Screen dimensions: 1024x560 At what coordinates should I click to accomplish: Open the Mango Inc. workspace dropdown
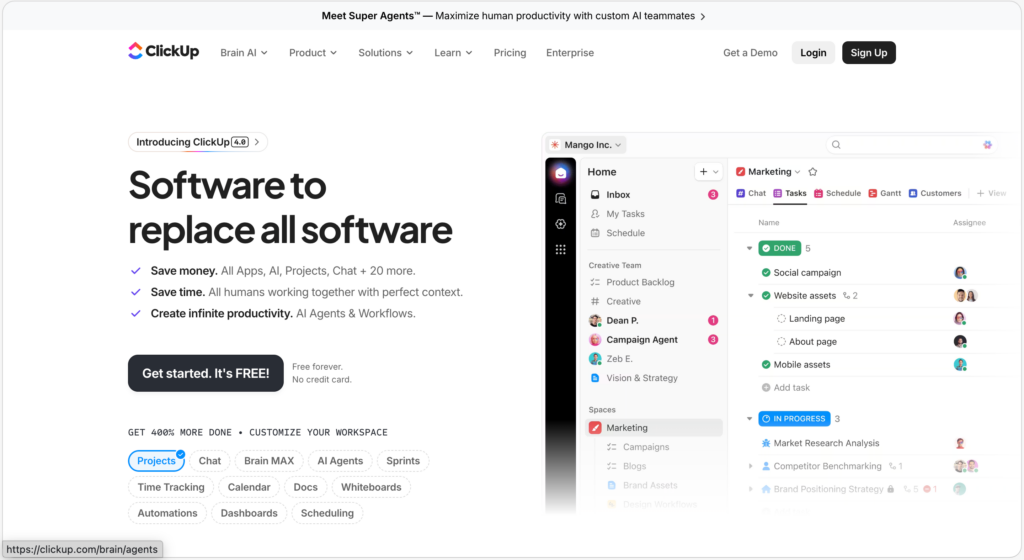tap(586, 145)
